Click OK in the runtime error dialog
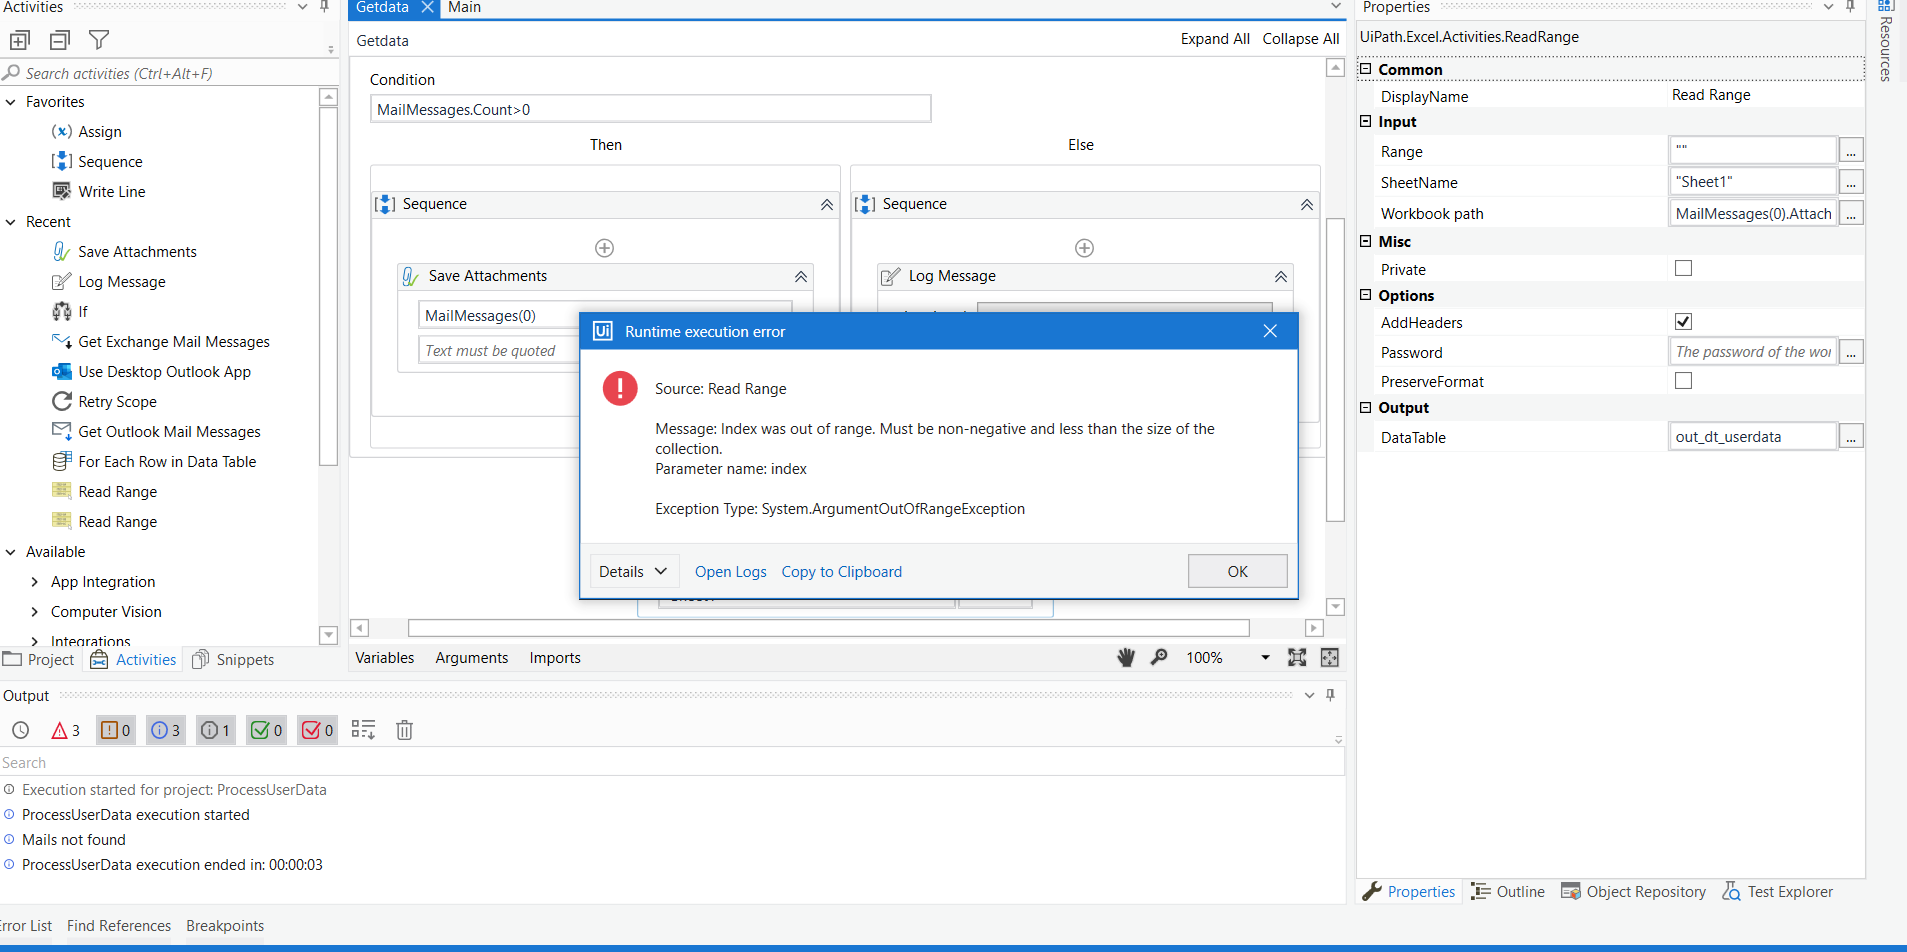 [x=1238, y=572]
